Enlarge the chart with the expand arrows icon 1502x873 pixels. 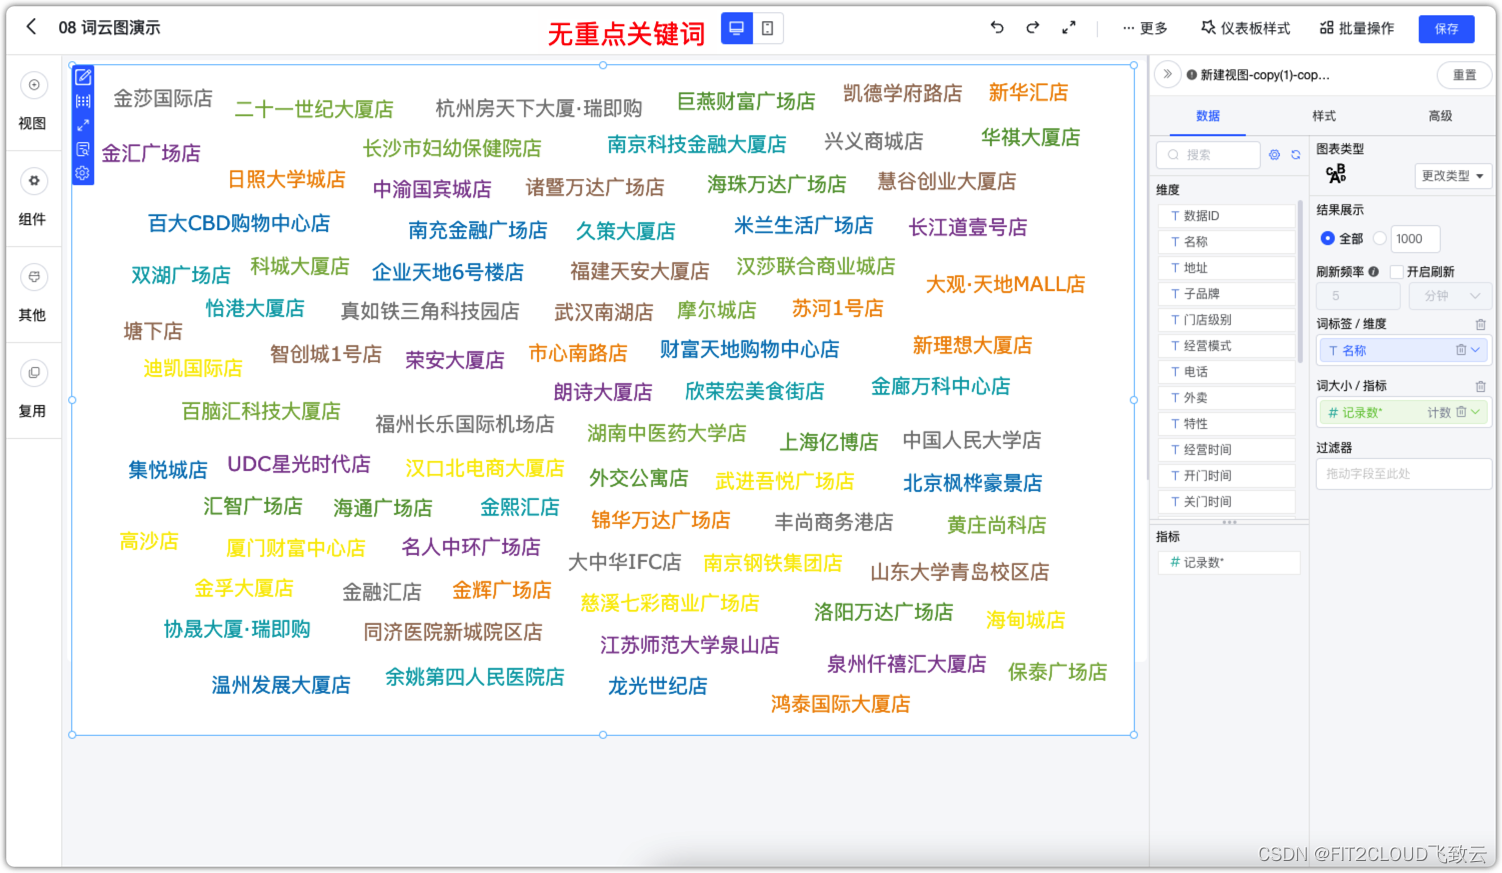pos(83,125)
